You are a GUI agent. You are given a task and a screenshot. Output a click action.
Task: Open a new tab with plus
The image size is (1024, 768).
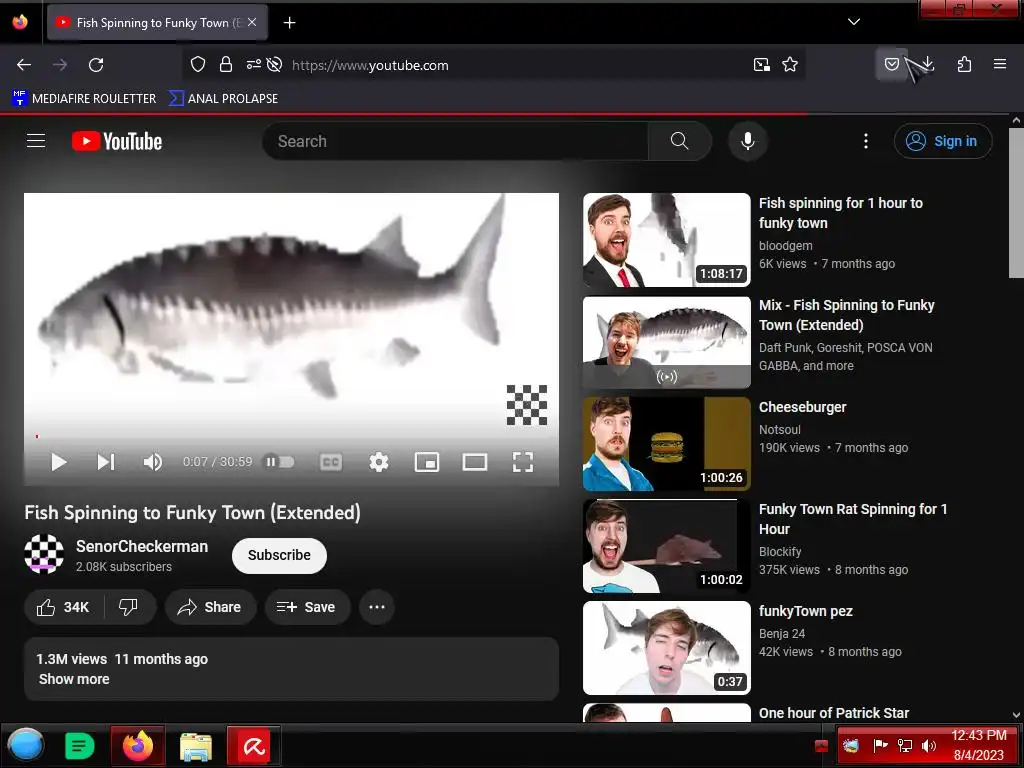289,23
